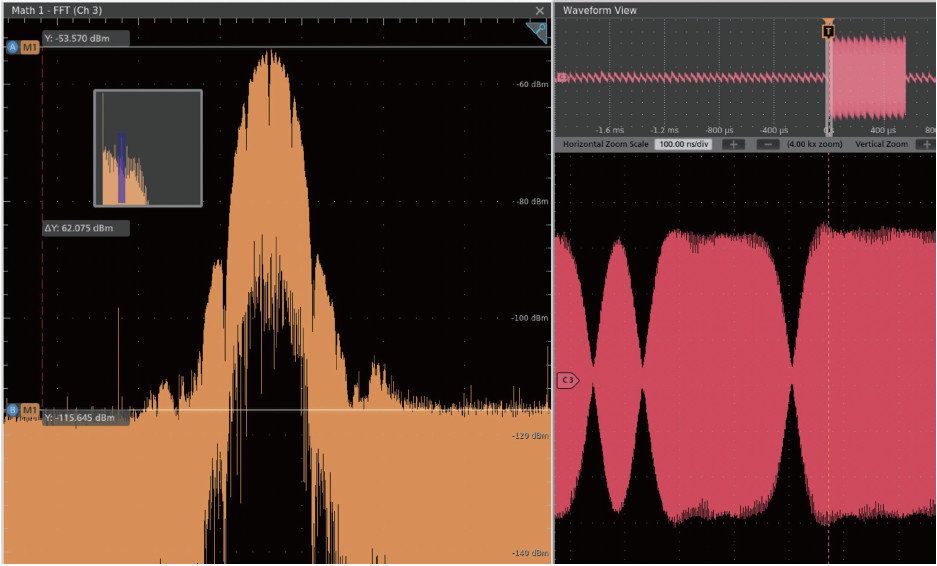The width and height of the screenshot is (937, 566).
Task: Select the C3 channel handle in zoomed waveform
Action: [x=568, y=380]
